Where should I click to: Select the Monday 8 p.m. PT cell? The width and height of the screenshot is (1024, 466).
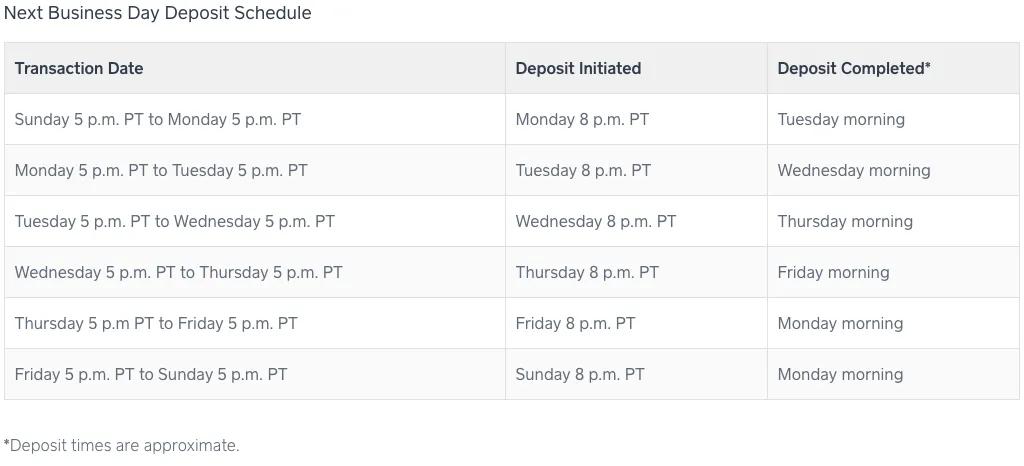636,119
